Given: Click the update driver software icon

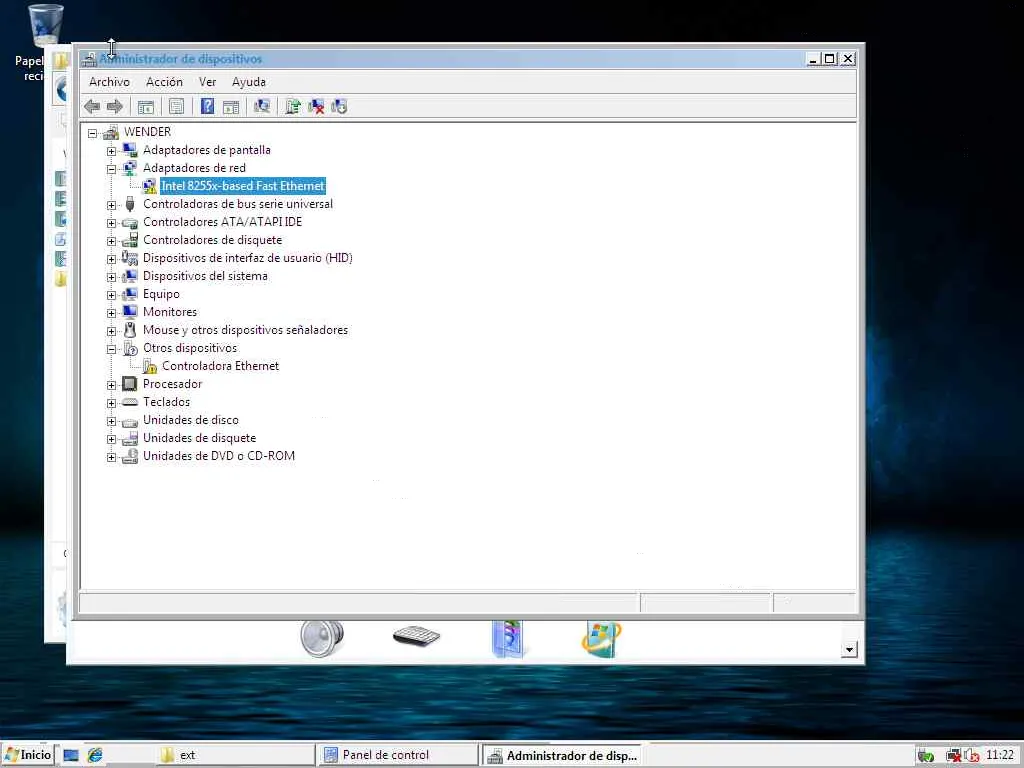Looking at the screenshot, I should 293,106.
